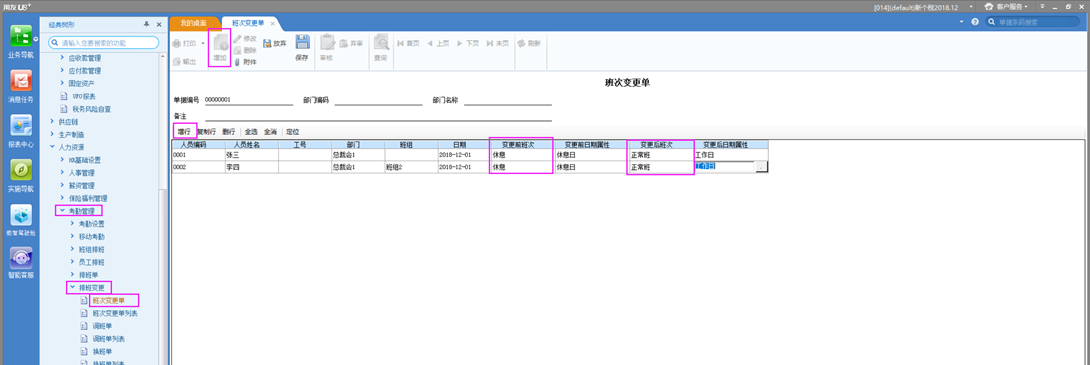Click the 全选 select all button

tap(251, 131)
